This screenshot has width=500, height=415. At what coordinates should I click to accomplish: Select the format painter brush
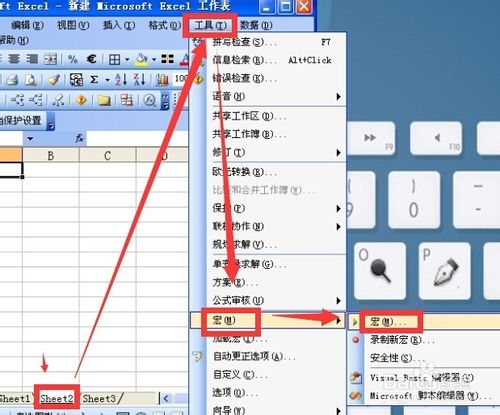pyautogui.click(x=54, y=80)
